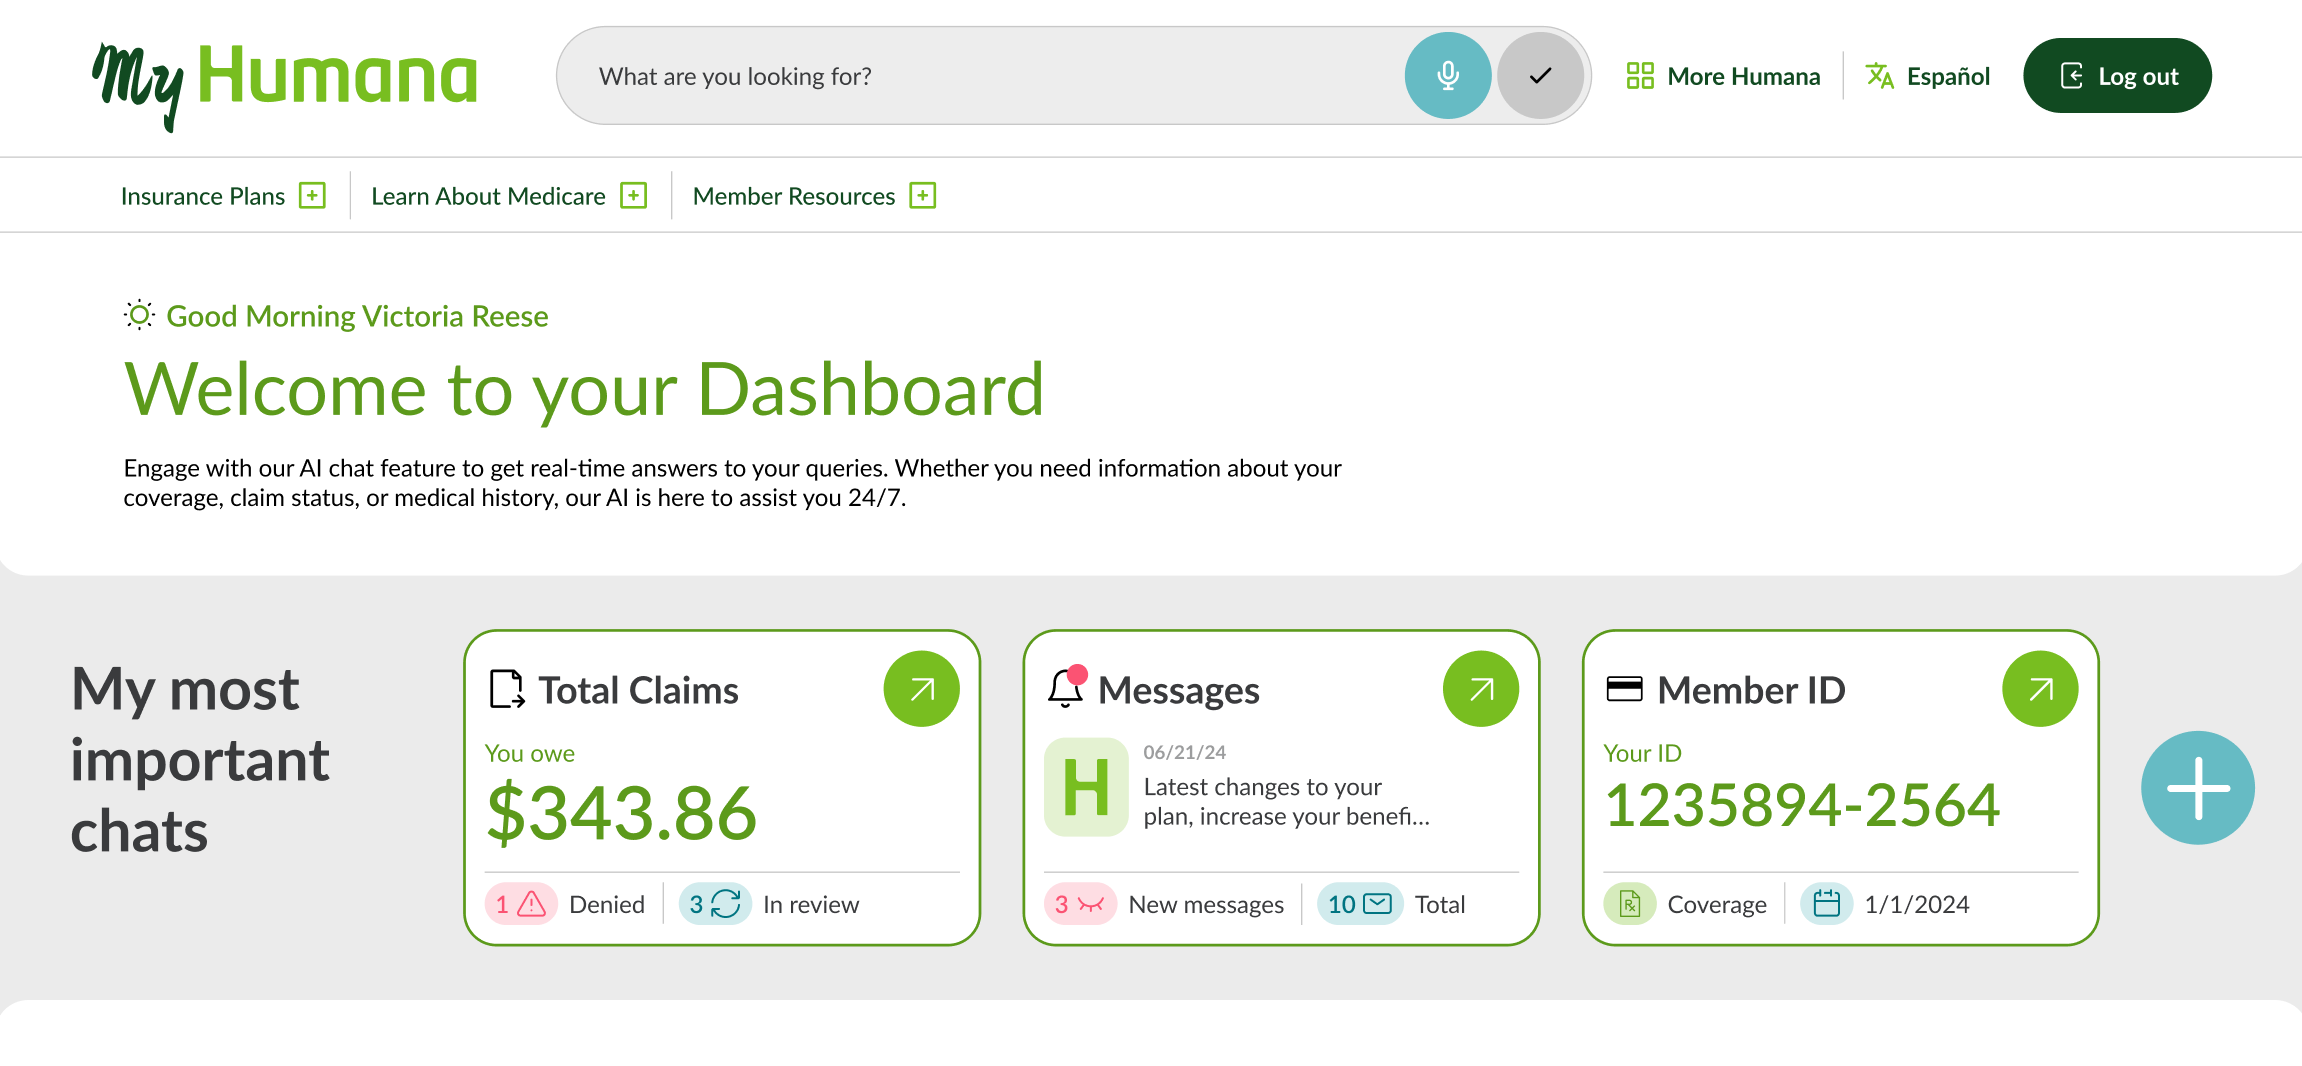This screenshot has height=1066, width=2302.
Task: Click the Español translate icon
Action: click(1880, 76)
